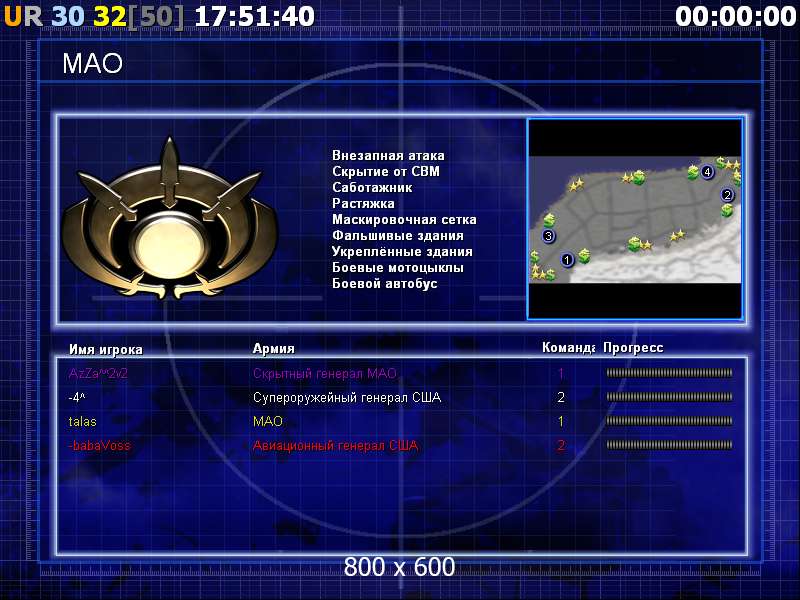The width and height of the screenshot is (800, 600).
Task: Select start position 4 on the map
Action: 707,172
